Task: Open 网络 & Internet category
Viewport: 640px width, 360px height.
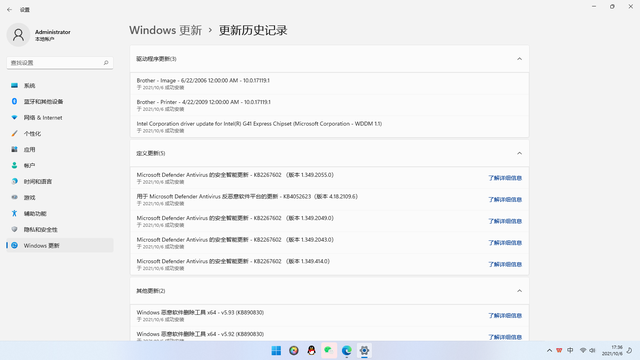Action: (60, 118)
